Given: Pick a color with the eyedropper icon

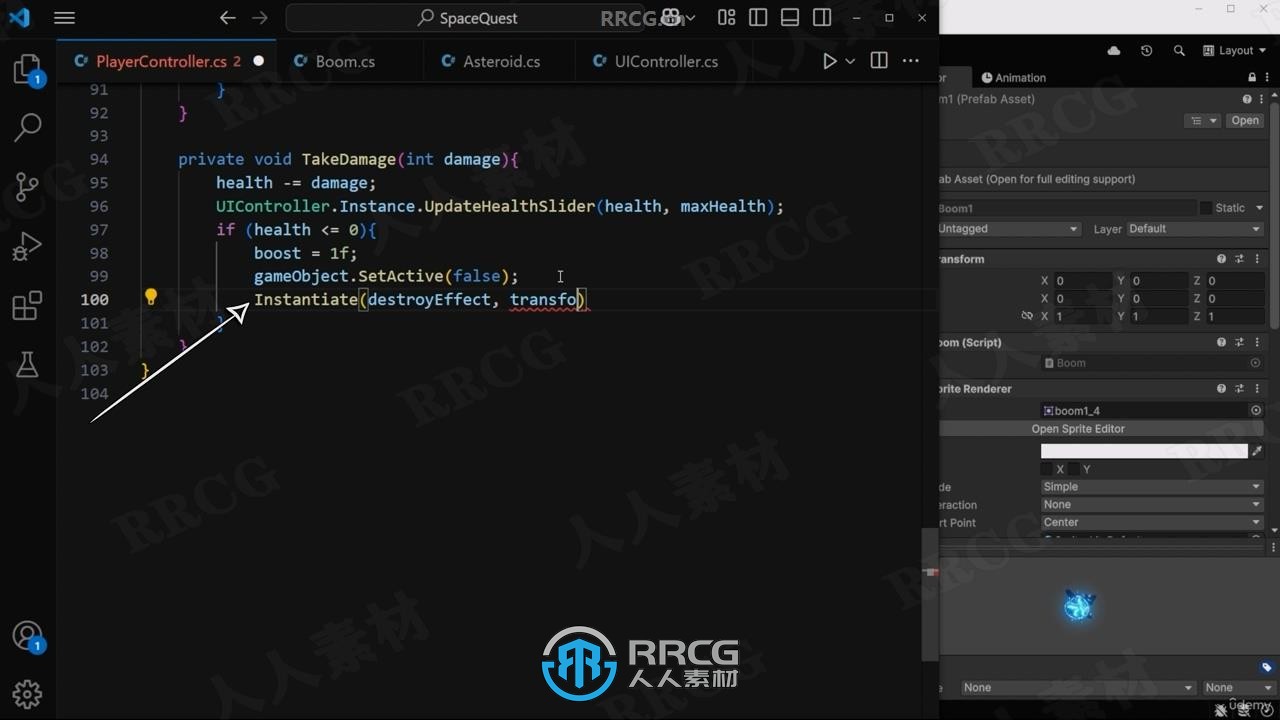Looking at the screenshot, I should (x=1257, y=451).
